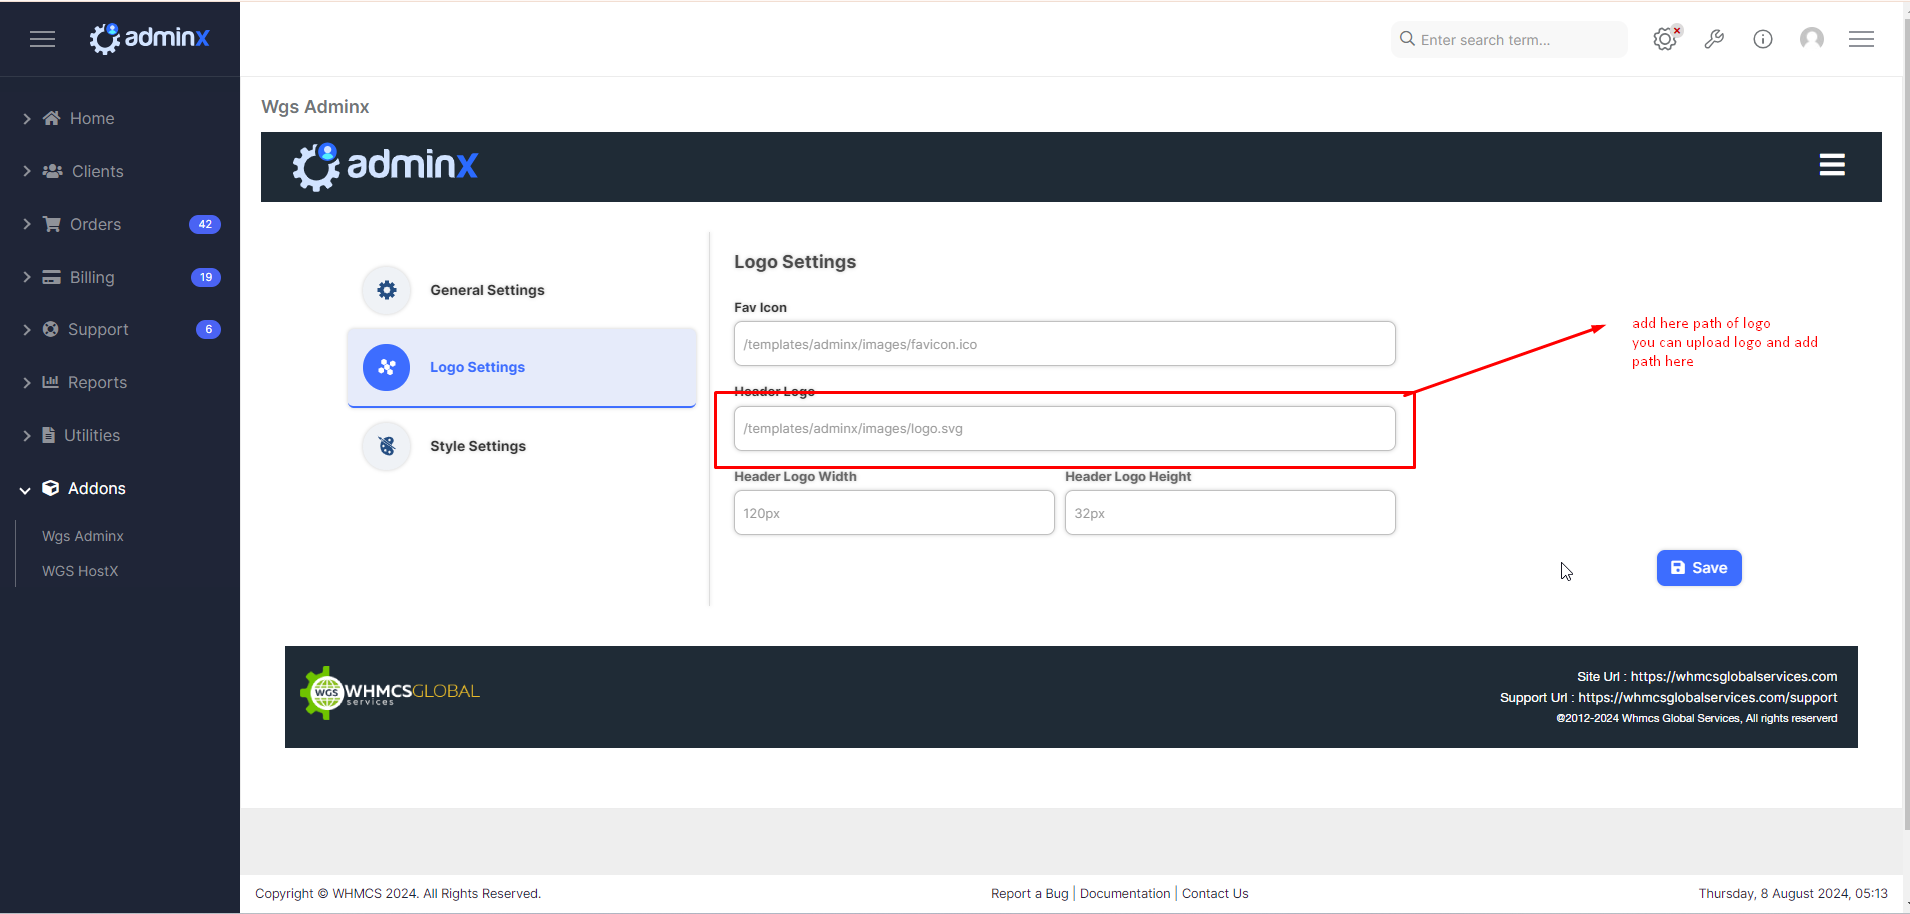The width and height of the screenshot is (1910, 914).
Task: Click the Save button
Action: (1698, 568)
